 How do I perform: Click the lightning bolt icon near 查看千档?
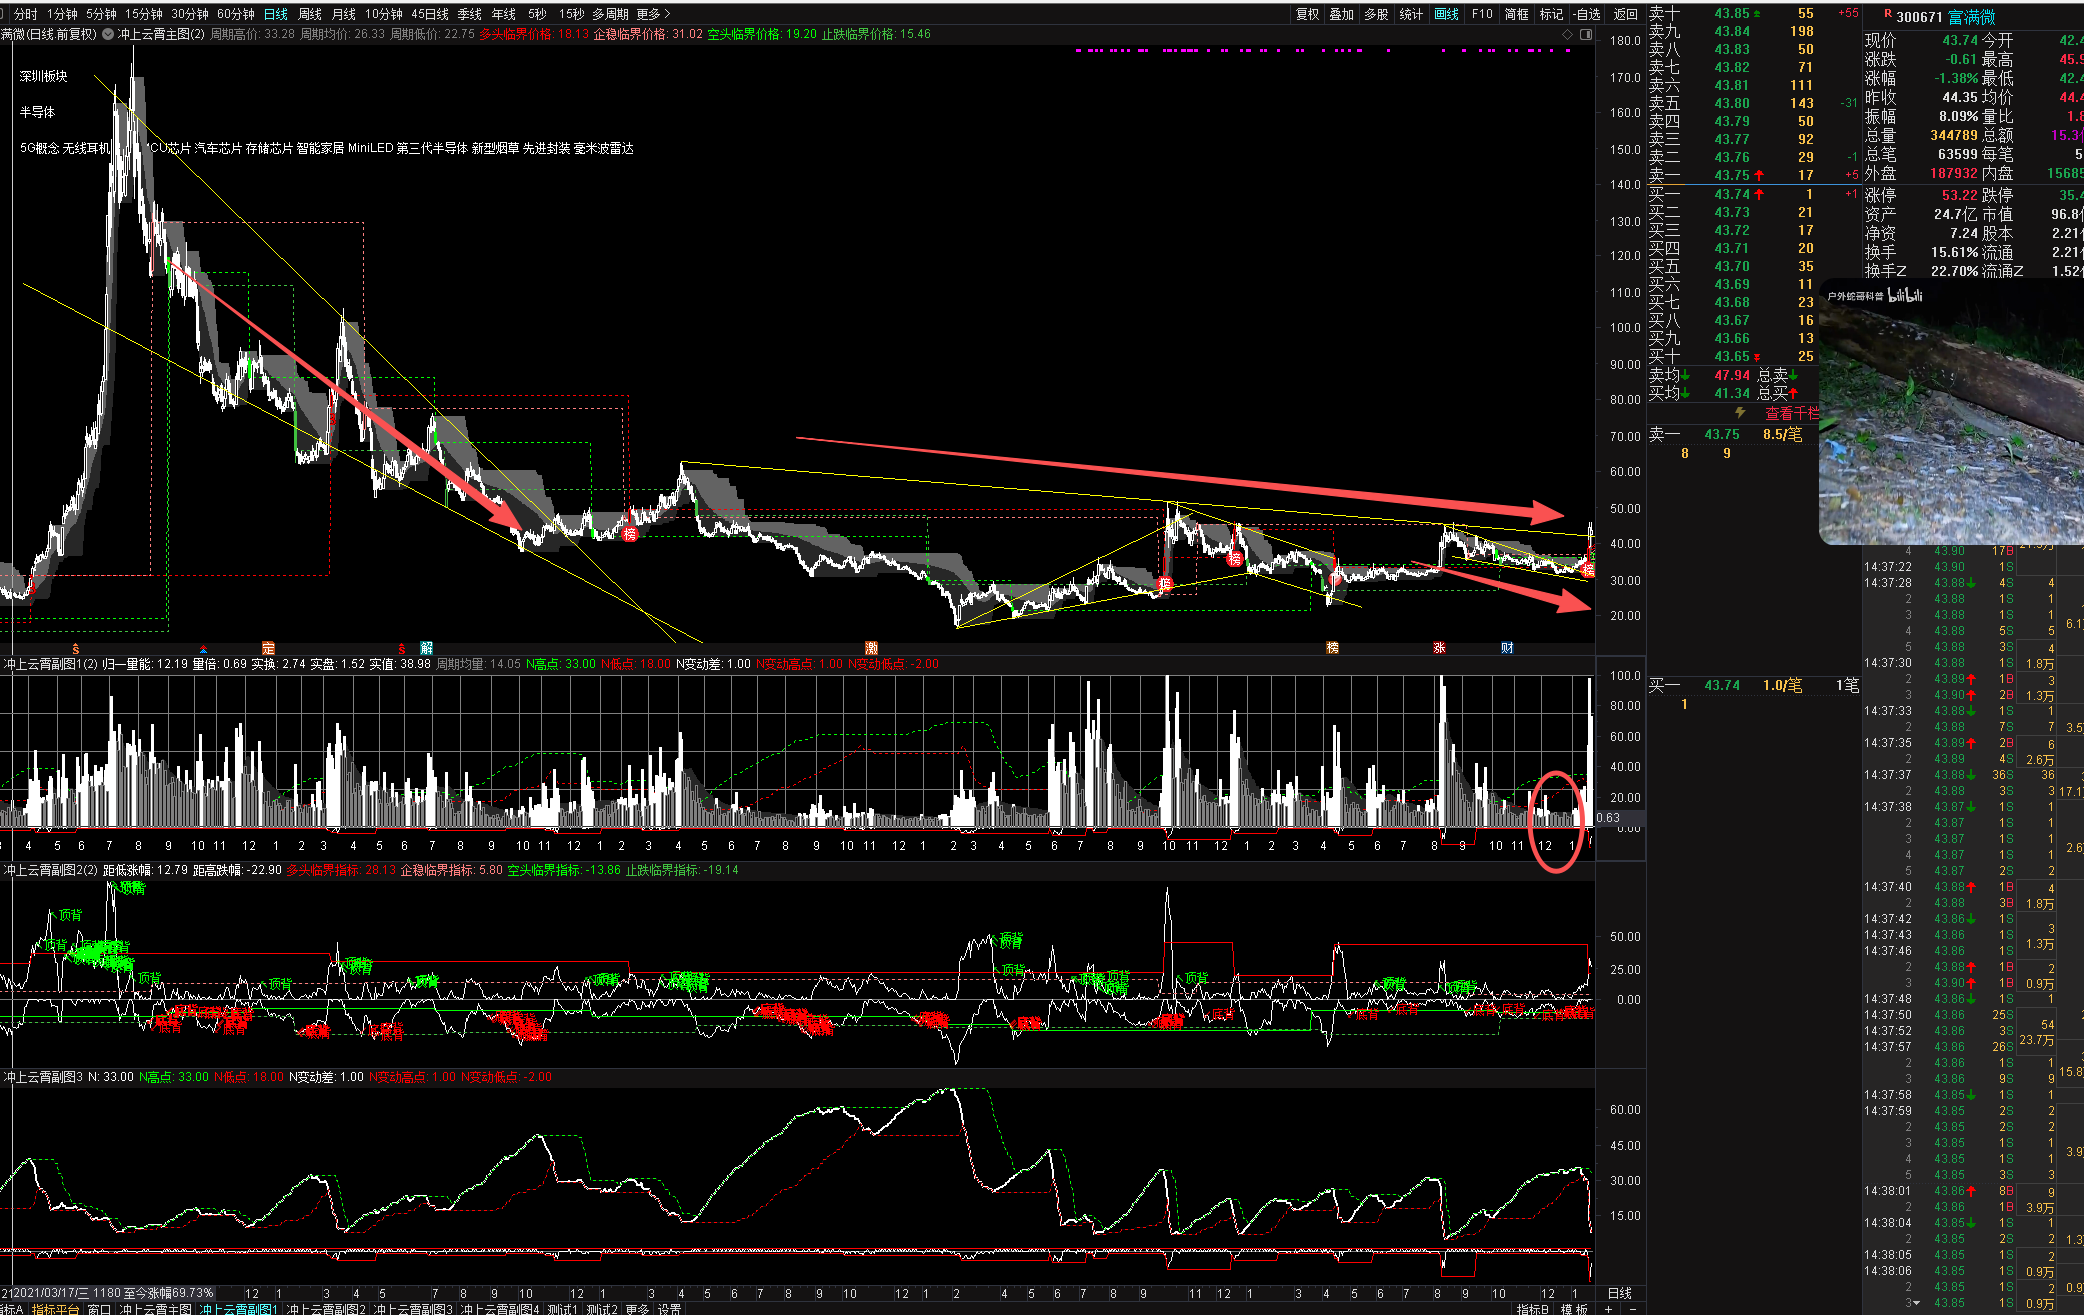(x=1740, y=412)
